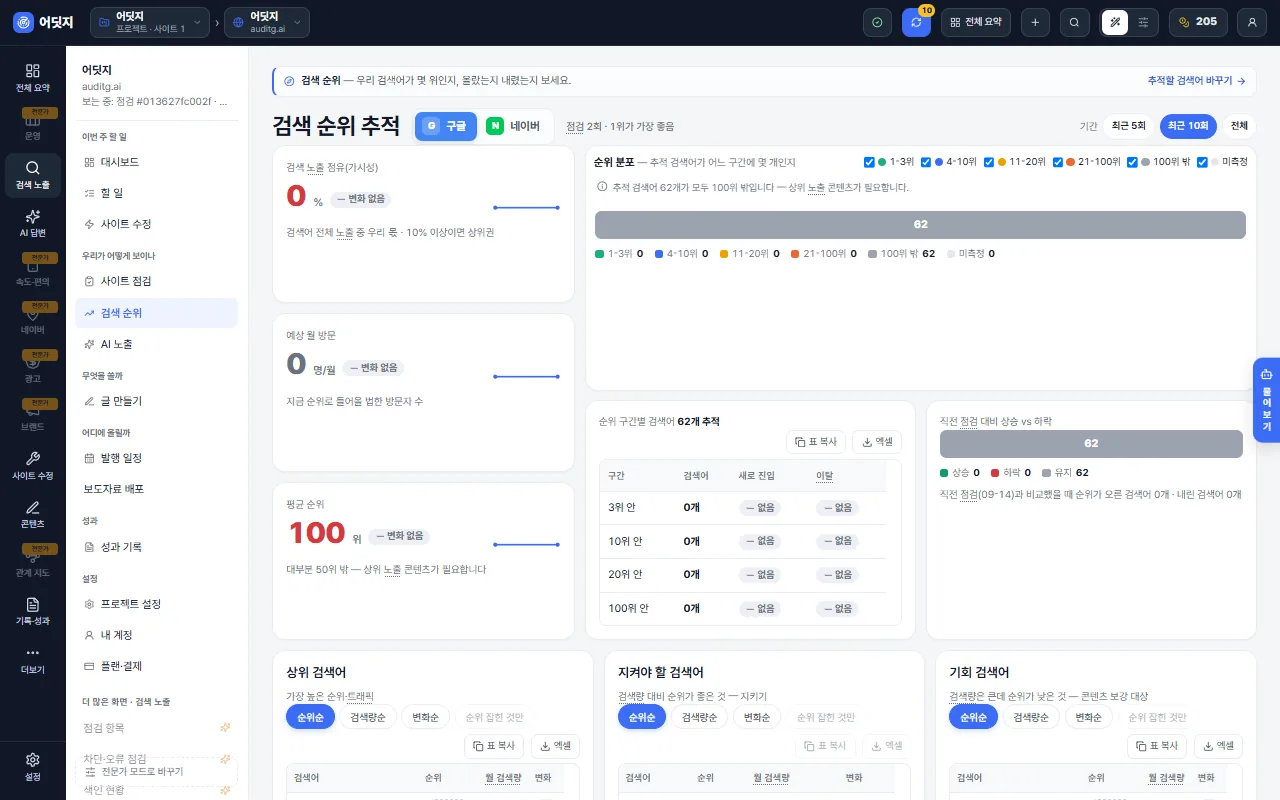Open 사이트 수정 wrench in left rail
Viewport: 1280px width, 800px height.
point(32,466)
